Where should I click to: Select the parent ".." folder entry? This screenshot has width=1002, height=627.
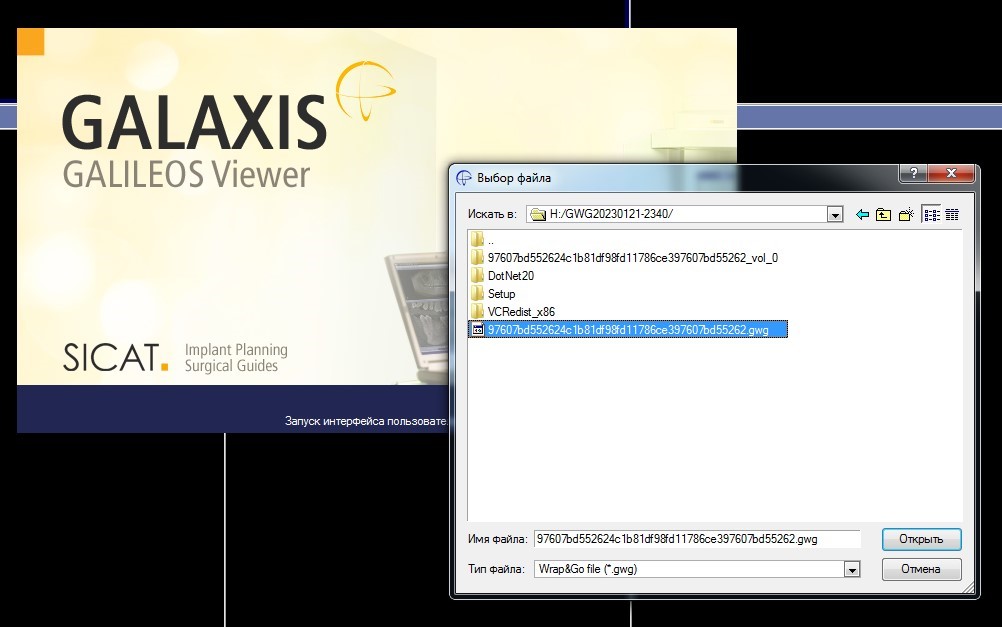click(490, 240)
